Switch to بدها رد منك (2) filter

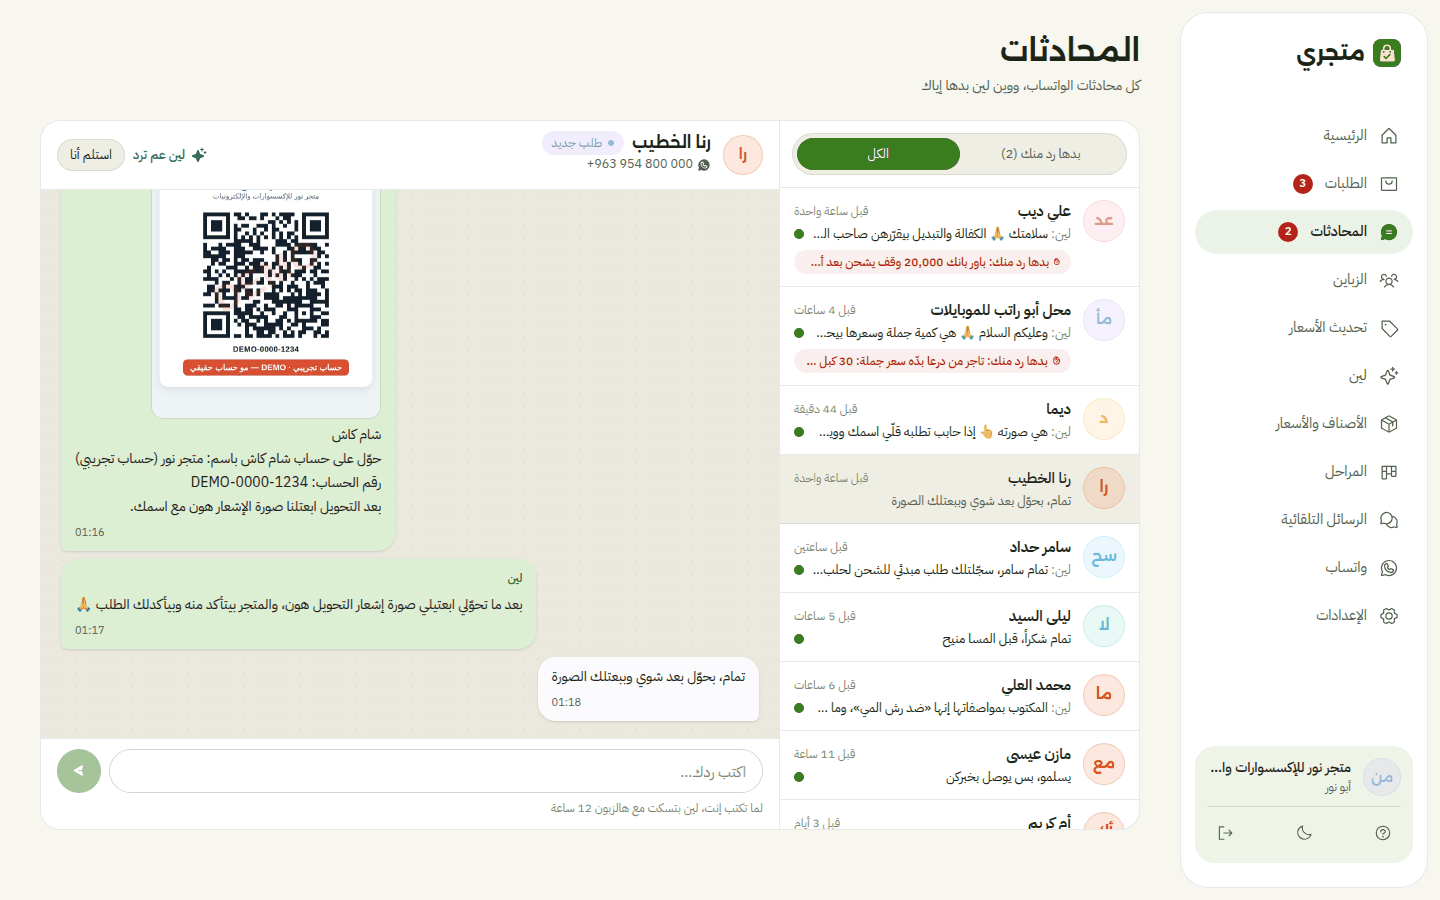1041,154
